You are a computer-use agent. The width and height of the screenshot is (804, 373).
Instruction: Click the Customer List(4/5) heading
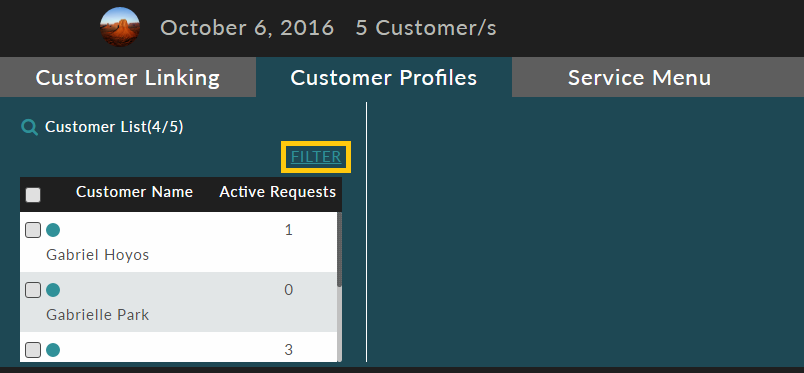click(x=114, y=127)
